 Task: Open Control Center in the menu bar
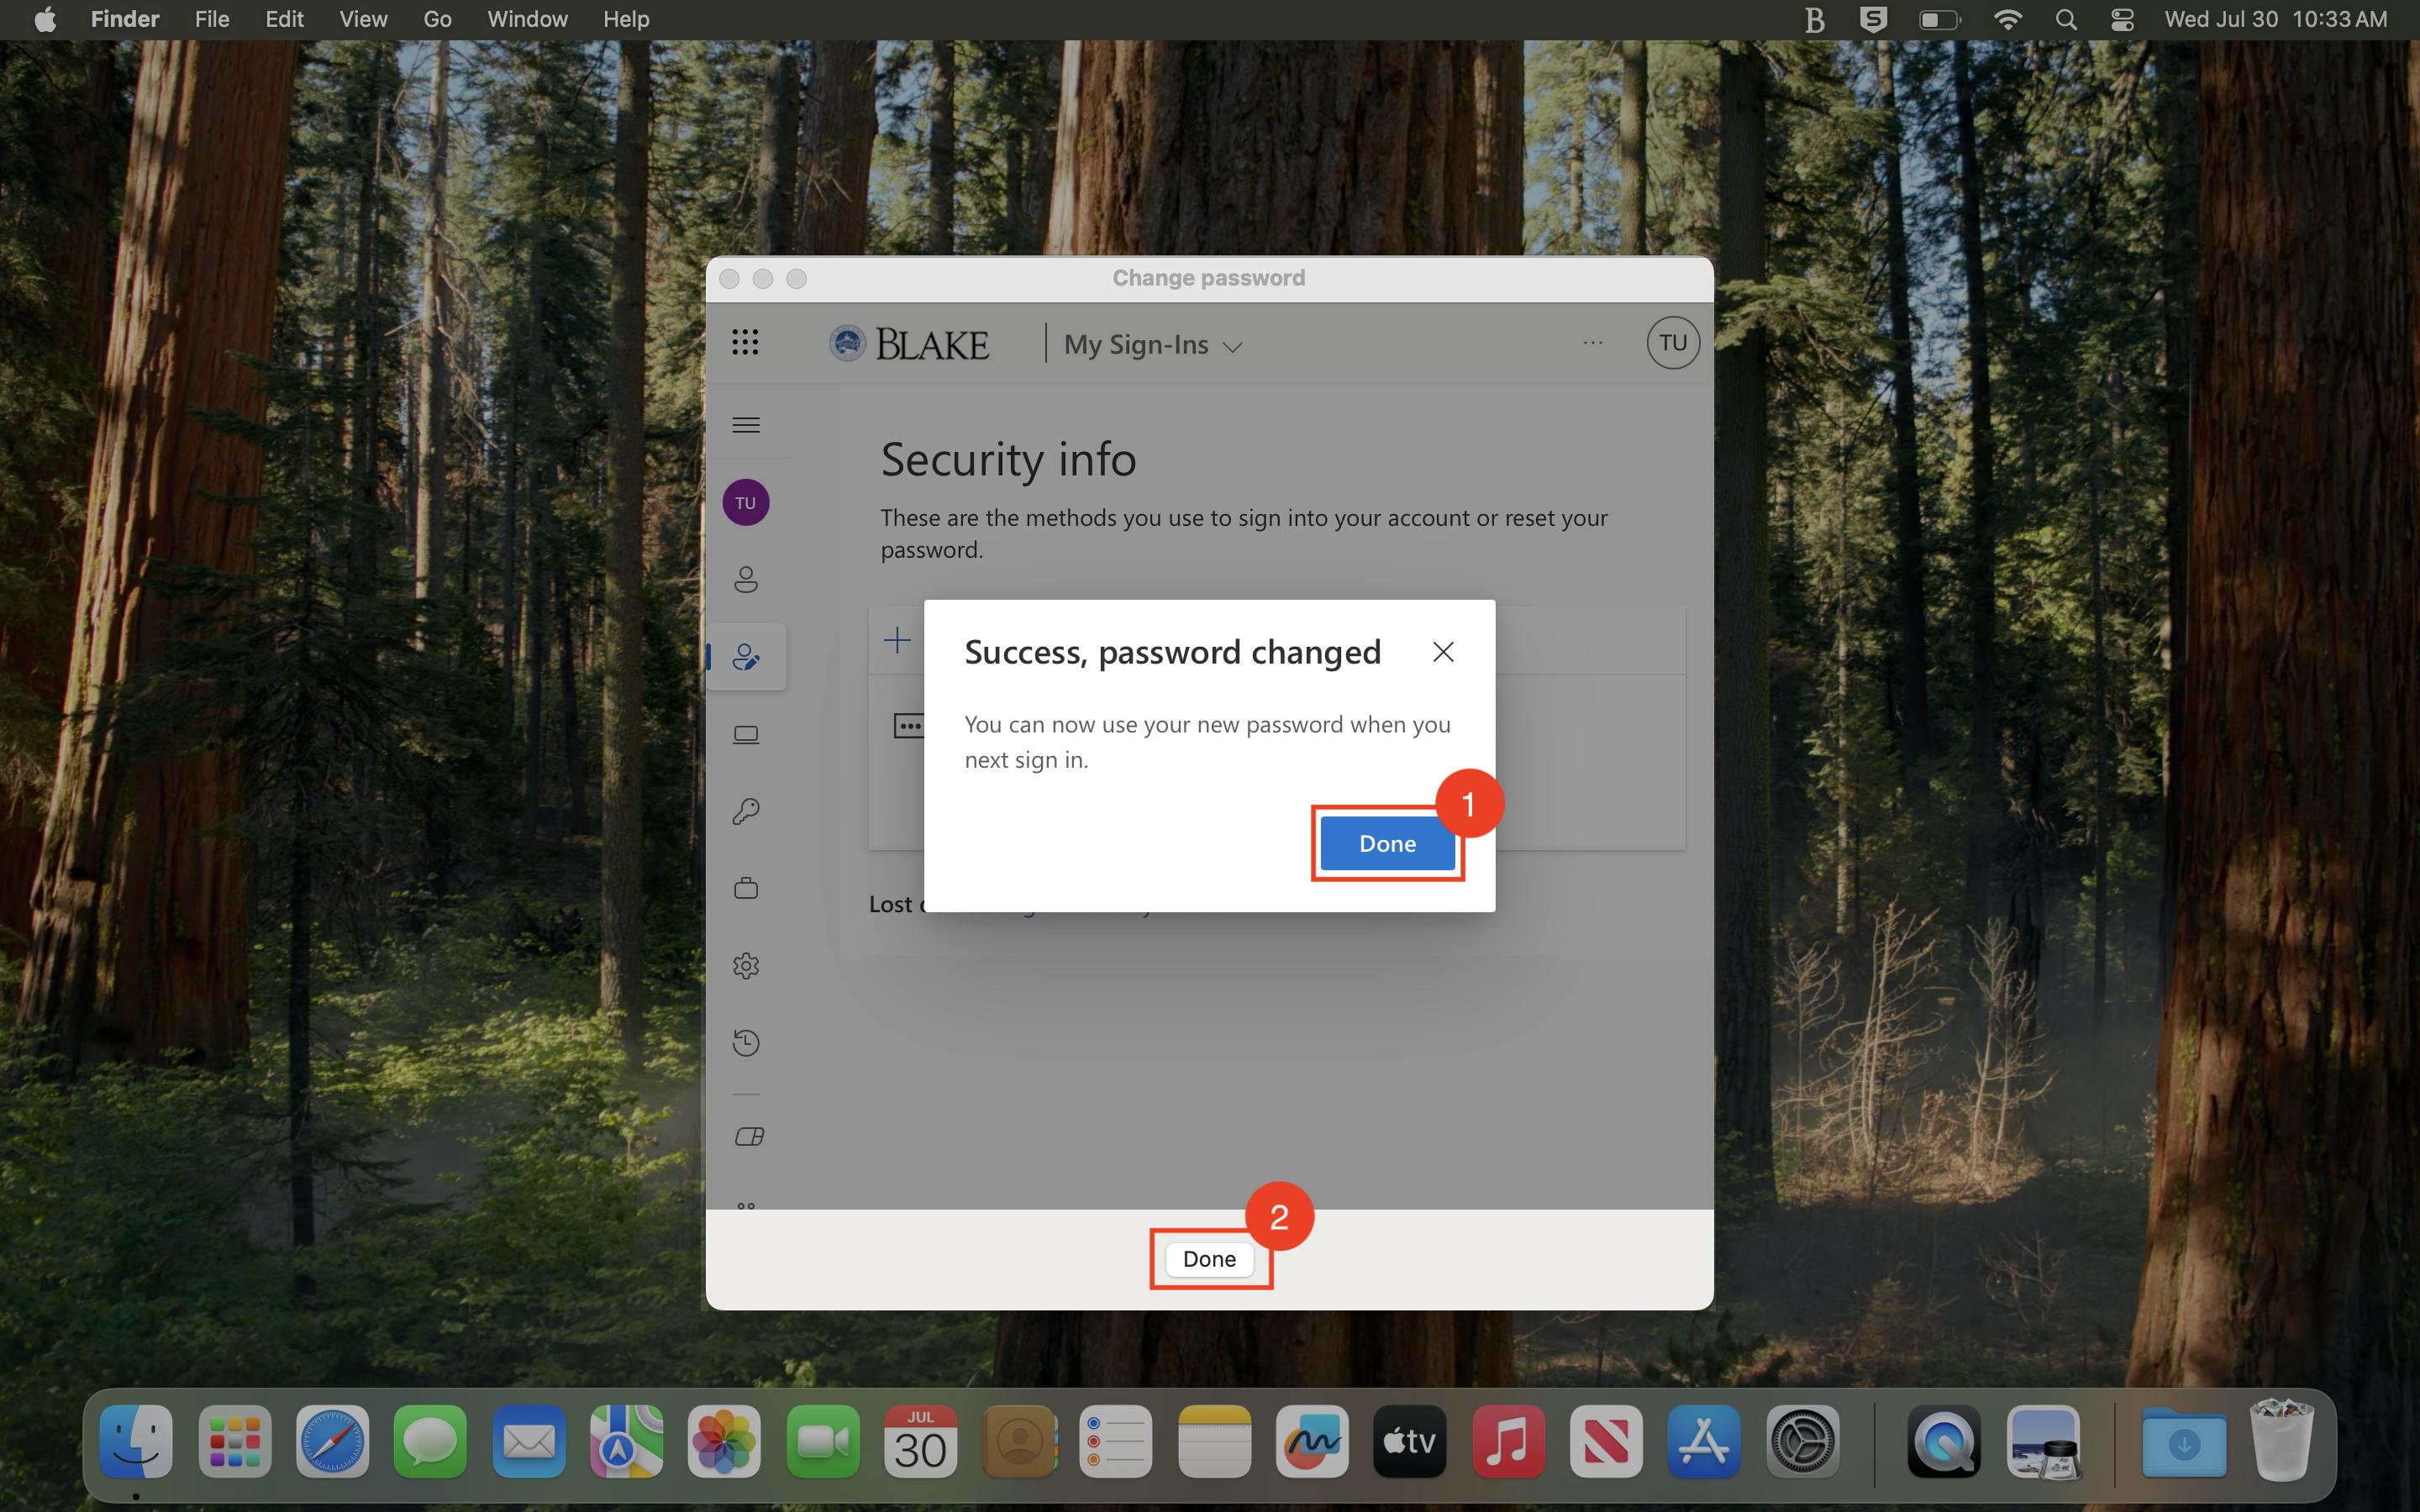(x=2122, y=19)
